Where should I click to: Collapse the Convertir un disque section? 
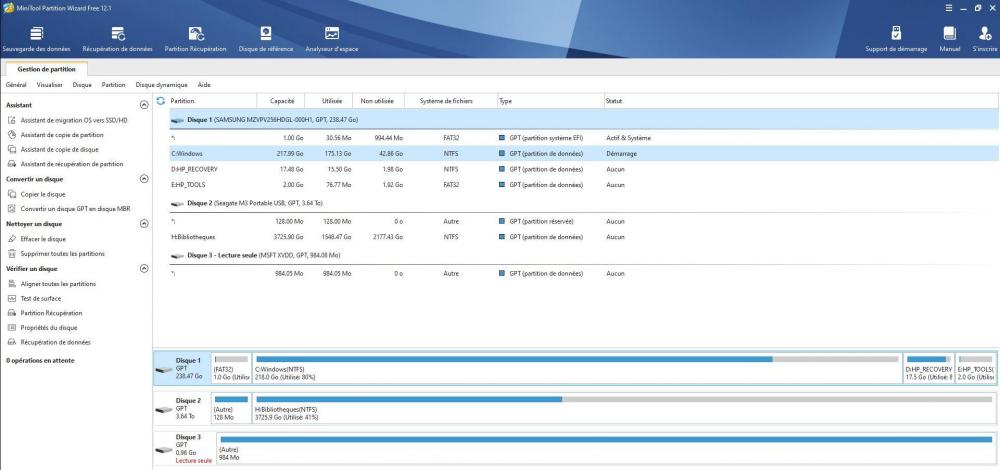143,179
